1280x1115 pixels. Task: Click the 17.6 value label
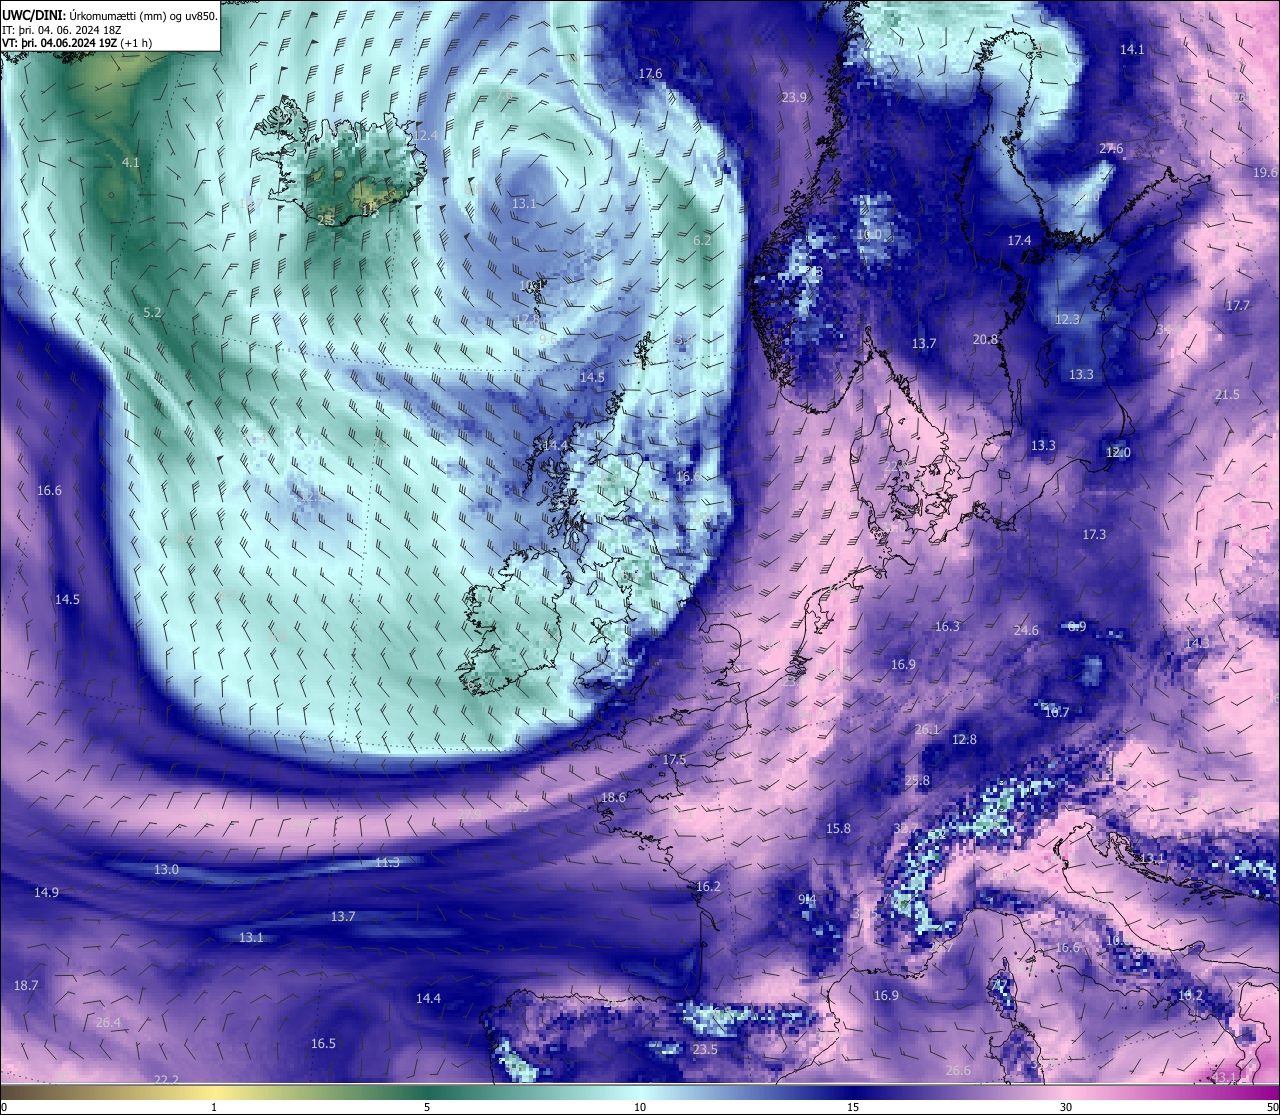coord(650,74)
